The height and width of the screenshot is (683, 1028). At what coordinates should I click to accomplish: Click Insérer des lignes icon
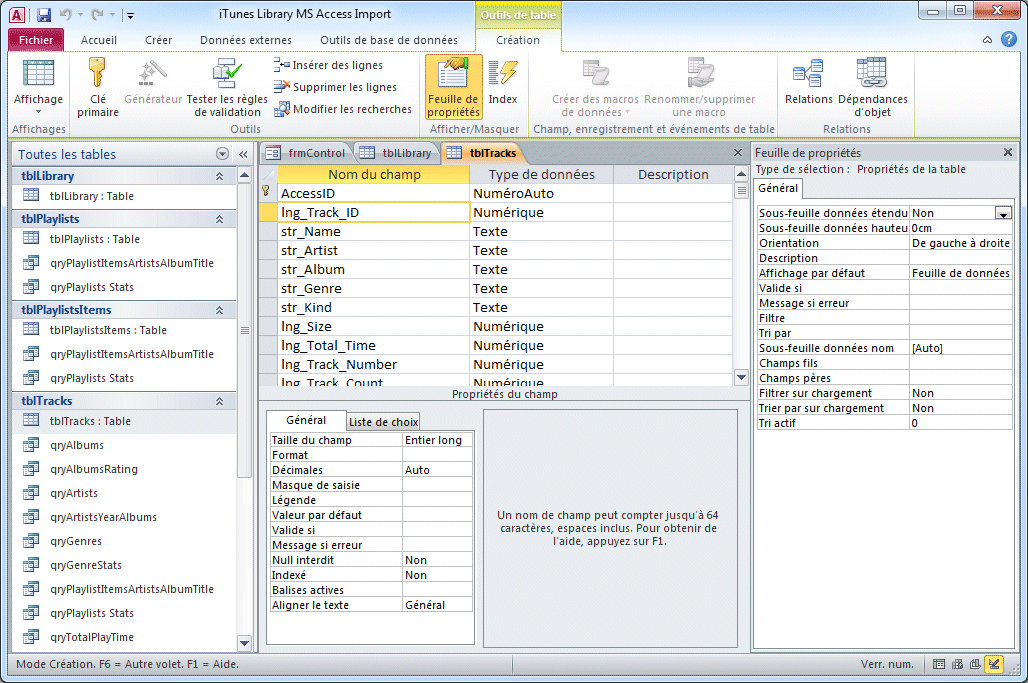pyautogui.click(x=281, y=65)
